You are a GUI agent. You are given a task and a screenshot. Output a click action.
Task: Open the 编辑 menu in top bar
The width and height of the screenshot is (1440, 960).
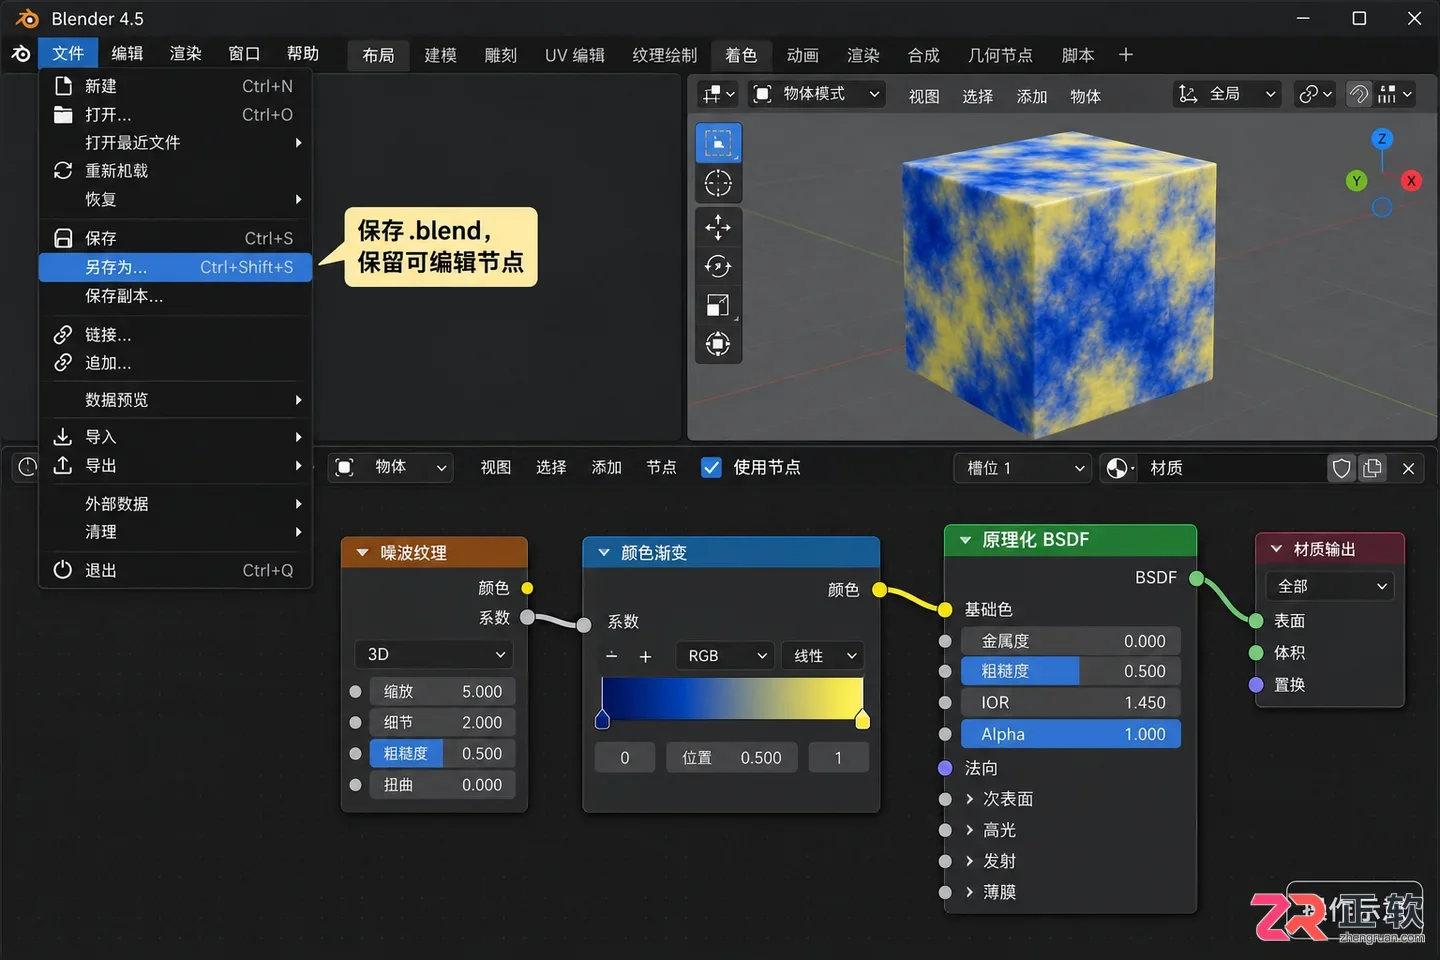pyautogui.click(x=127, y=54)
